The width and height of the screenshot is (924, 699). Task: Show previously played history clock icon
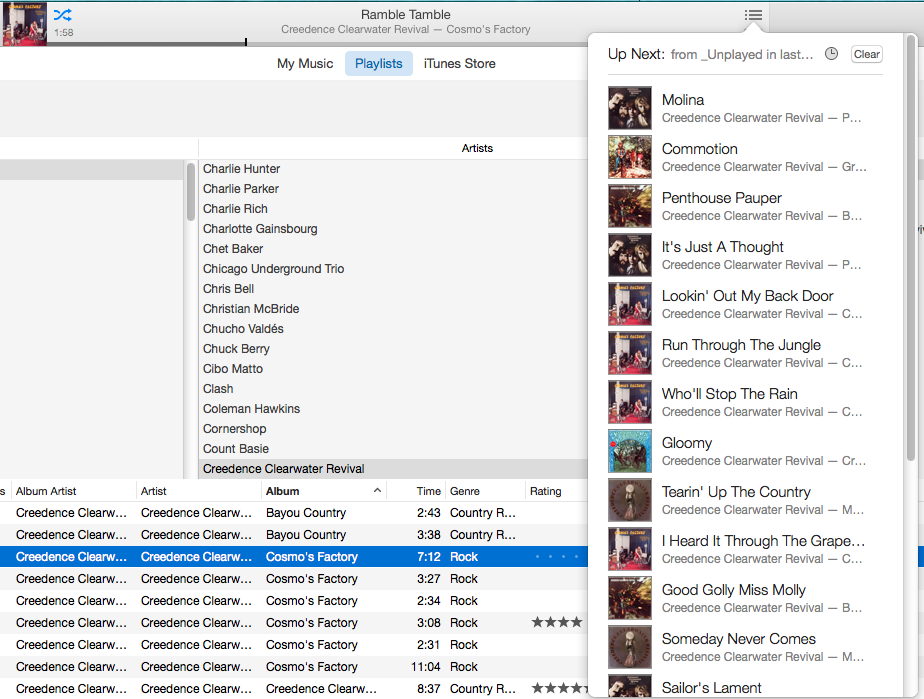click(x=831, y=54)
